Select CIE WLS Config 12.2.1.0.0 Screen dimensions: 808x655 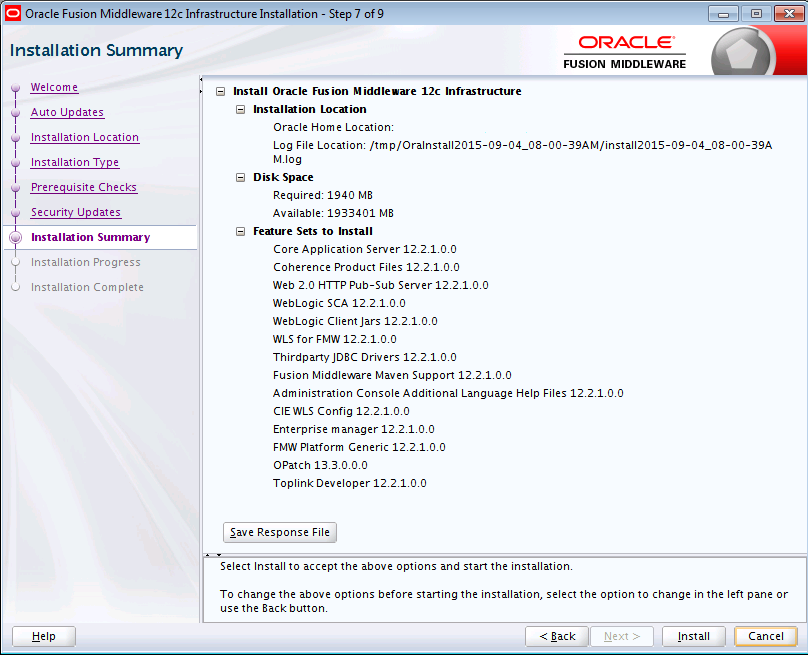click(341, 412)
